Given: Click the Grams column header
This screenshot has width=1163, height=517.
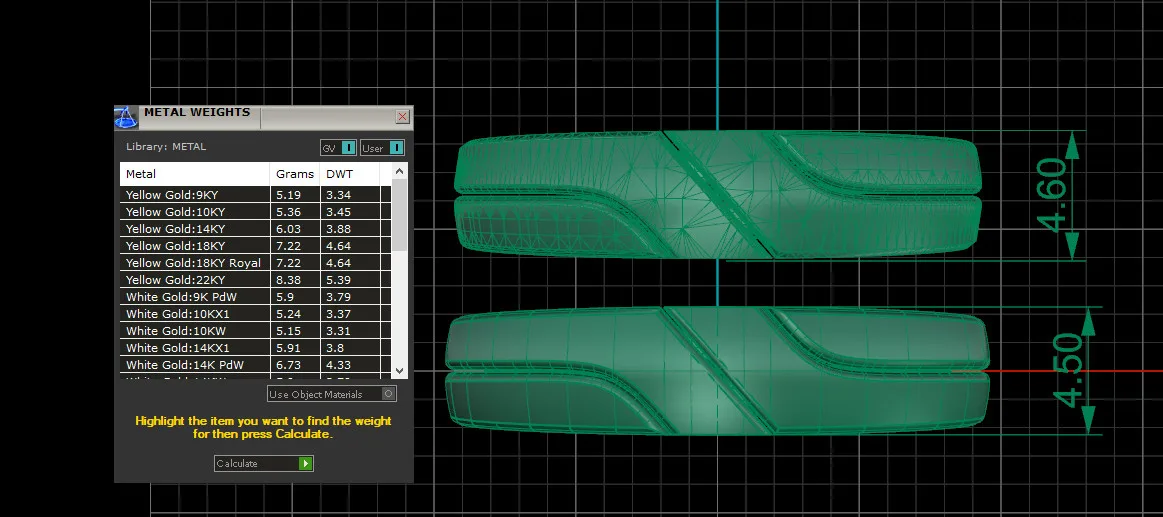Looking at the screenshot, I should (x=294, y=174).
